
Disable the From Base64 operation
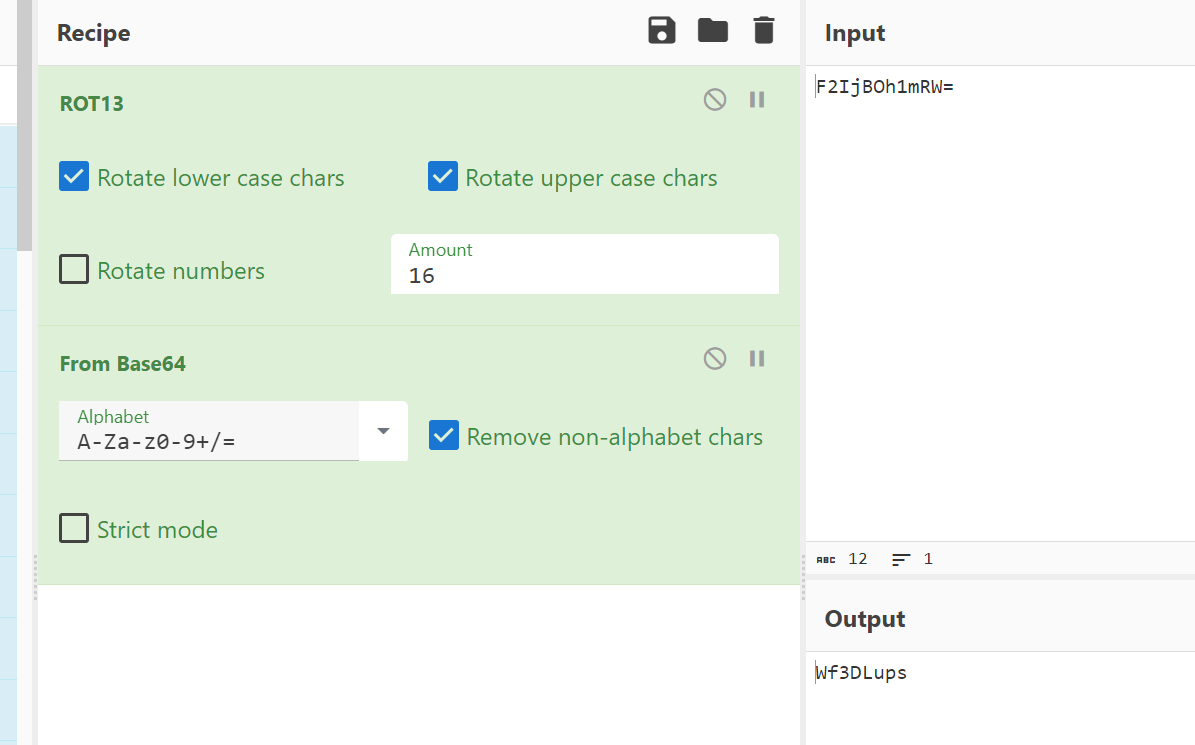coord(715,358)
